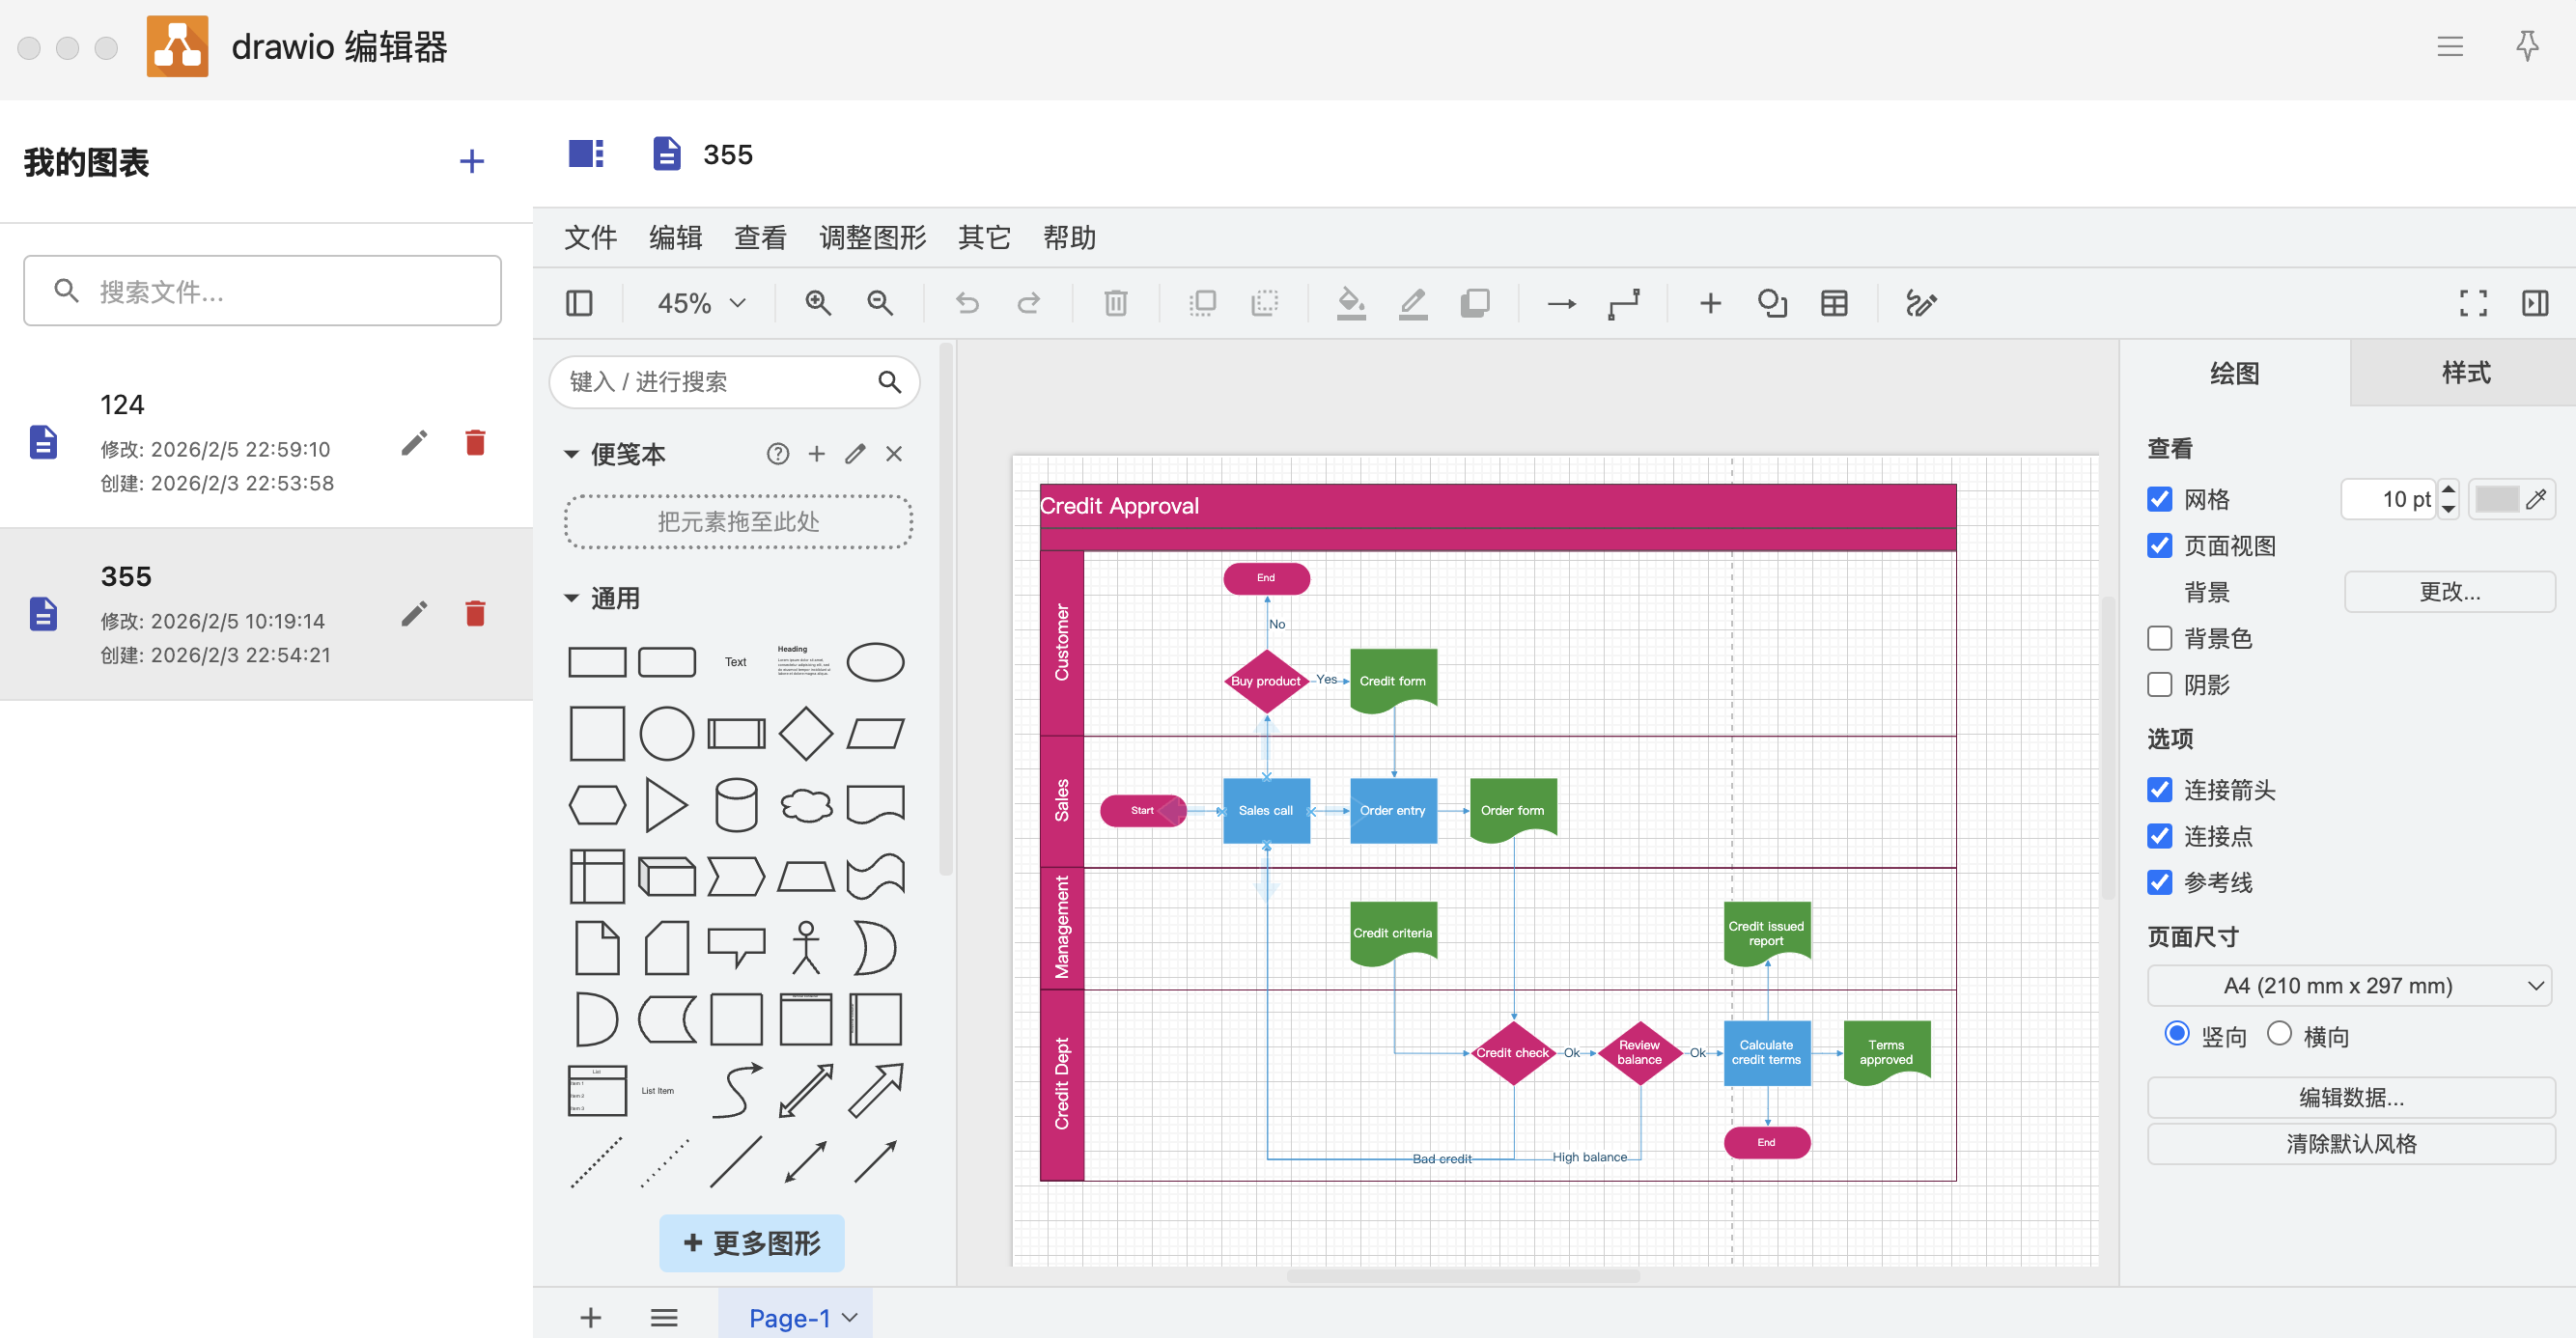The width and height of the screenshot is (2576, 1338).
Task: Click the zoom in magnifier icon
Action: (x=818, y=303)
